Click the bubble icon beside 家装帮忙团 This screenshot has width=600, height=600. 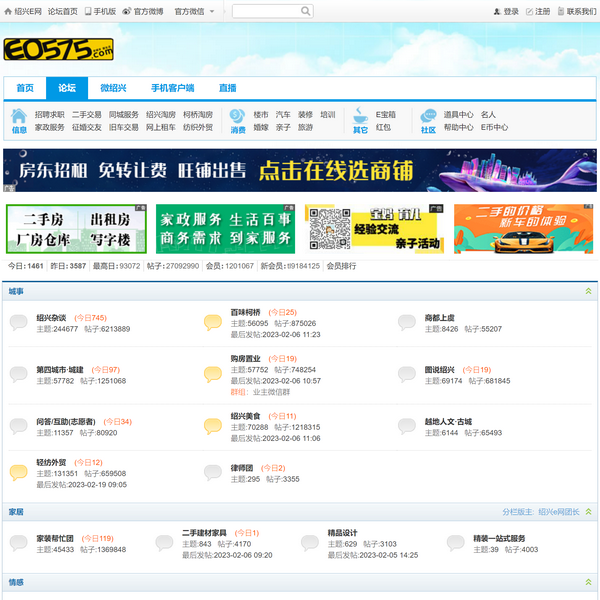point(19,543)
